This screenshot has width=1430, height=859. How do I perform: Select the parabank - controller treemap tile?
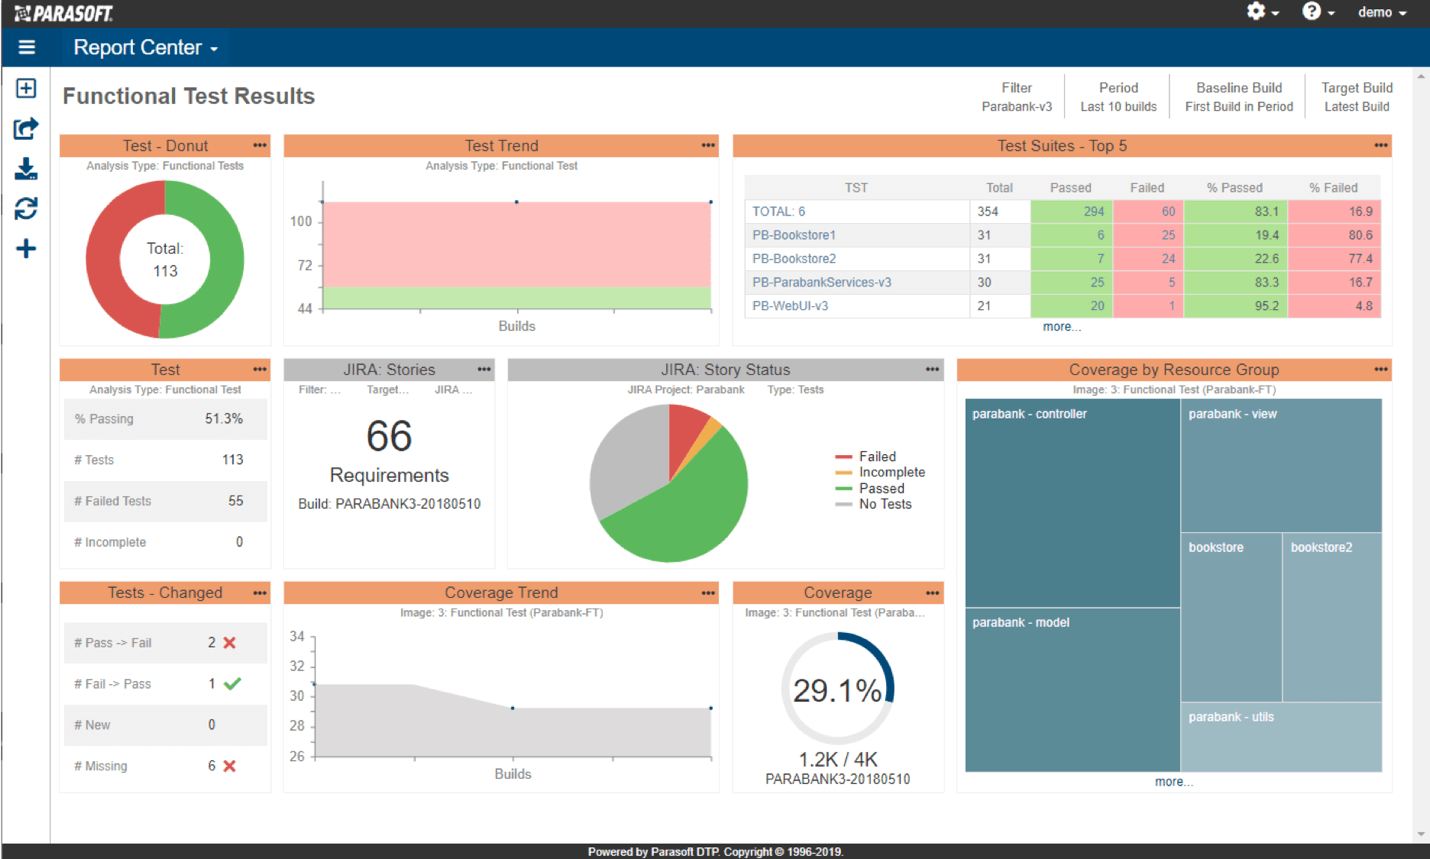tap(1071, 500)
